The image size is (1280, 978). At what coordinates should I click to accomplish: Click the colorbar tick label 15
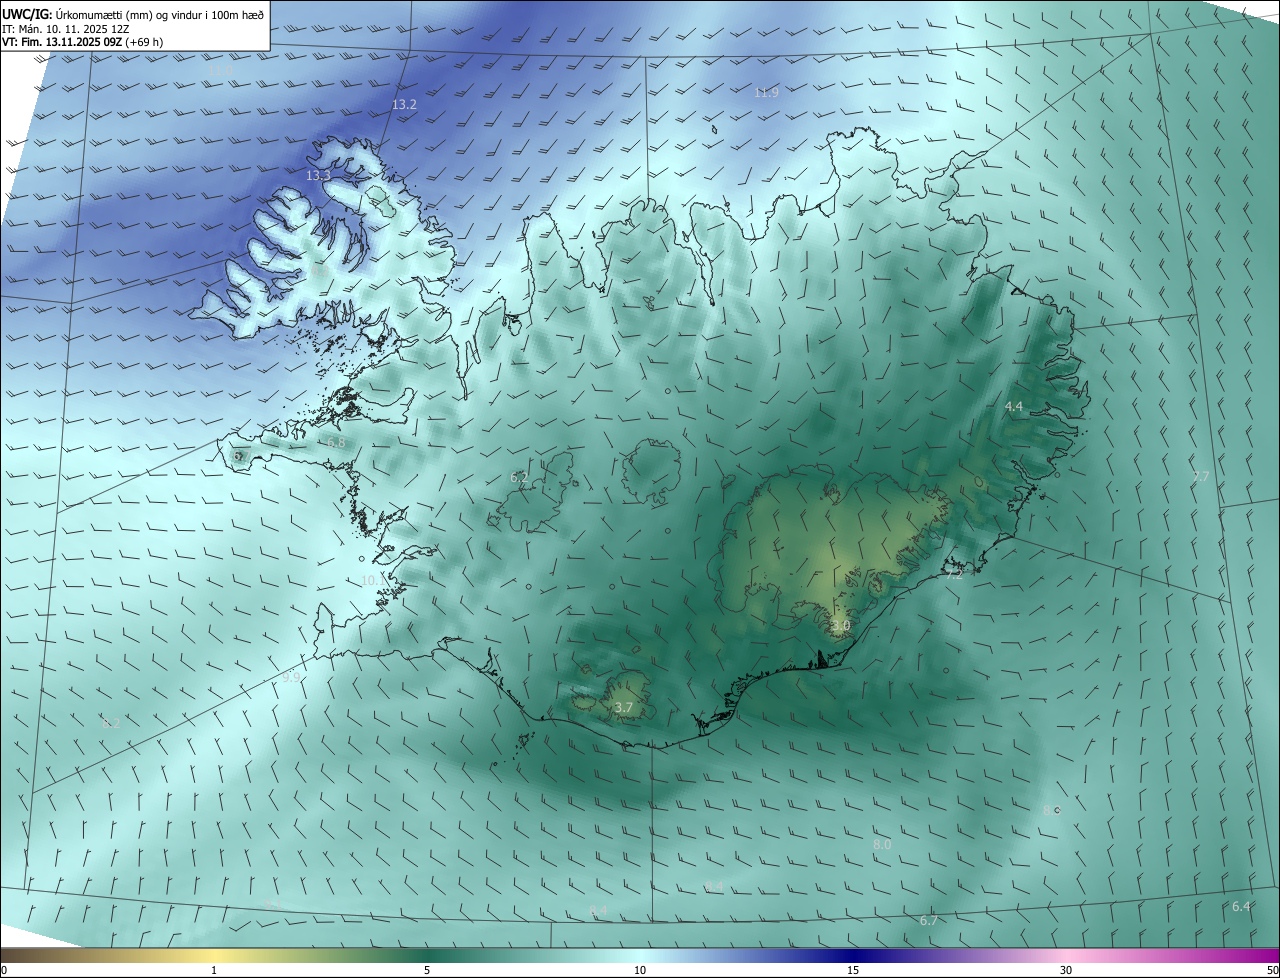coord(853,971)
